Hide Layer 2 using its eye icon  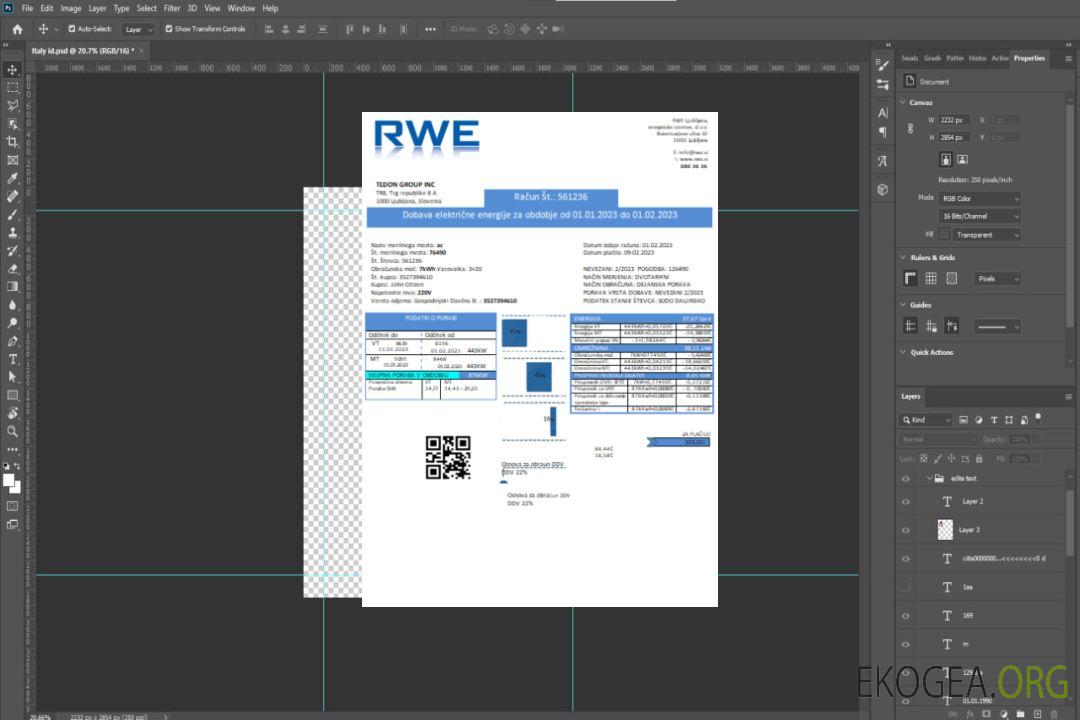click(x=906, y=502)
